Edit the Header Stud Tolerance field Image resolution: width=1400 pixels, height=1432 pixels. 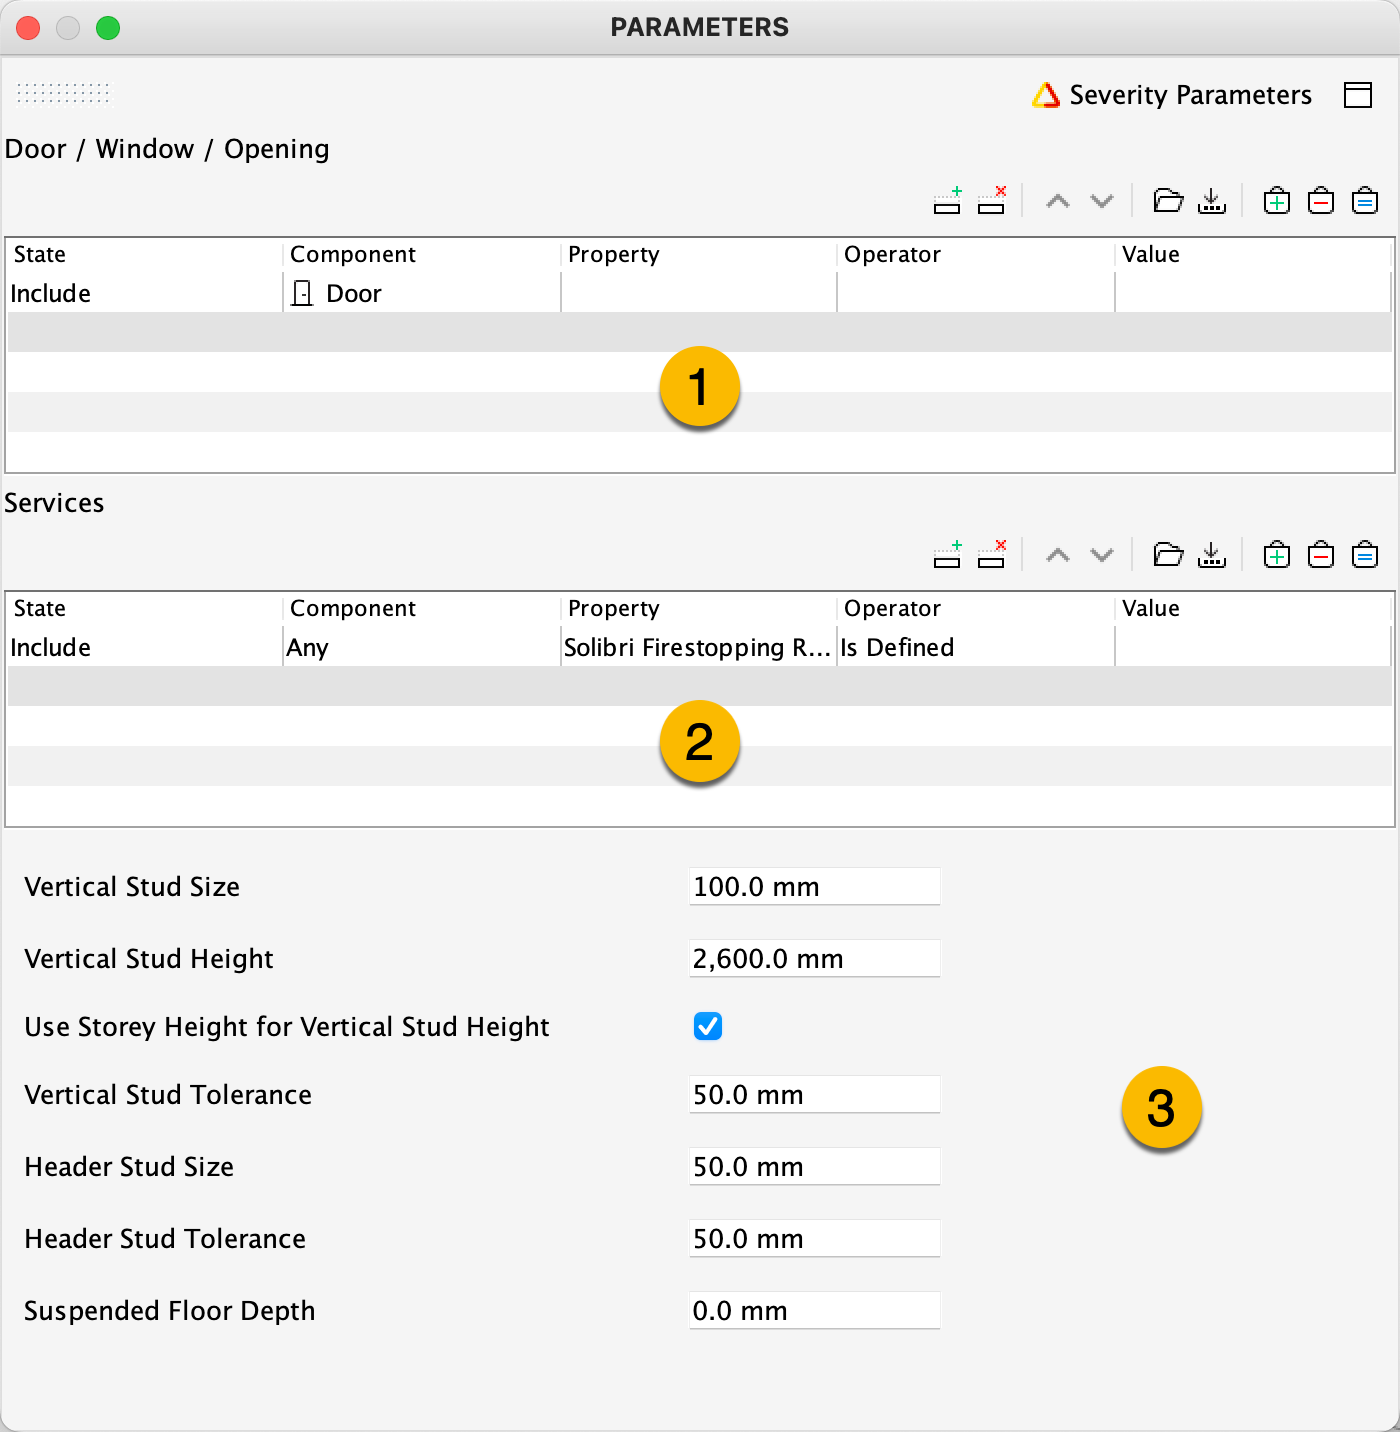pyautogui.click(x=814, y=1238)
